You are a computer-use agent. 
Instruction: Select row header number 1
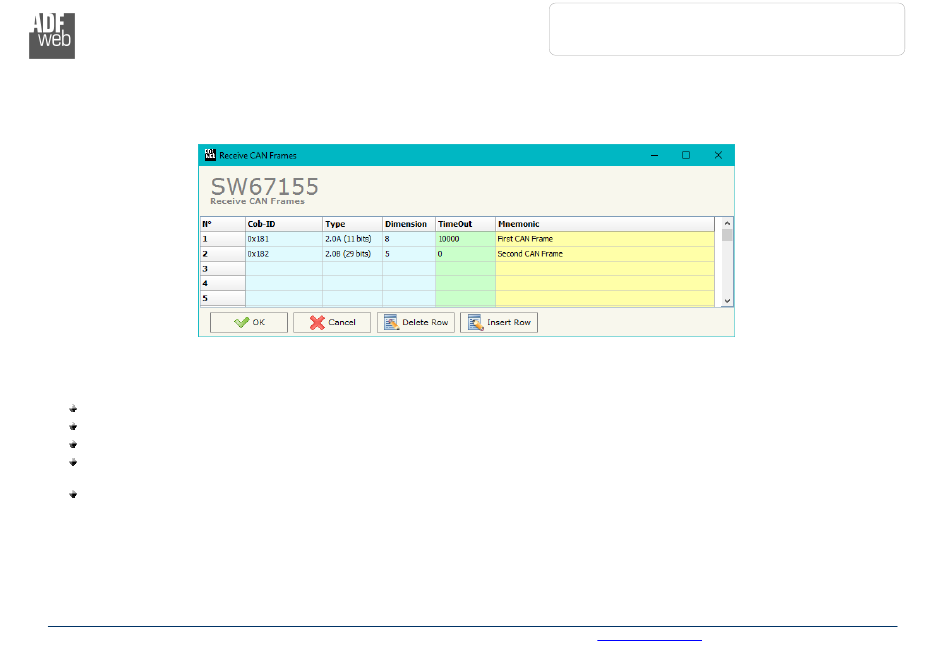tap(222, 239)
